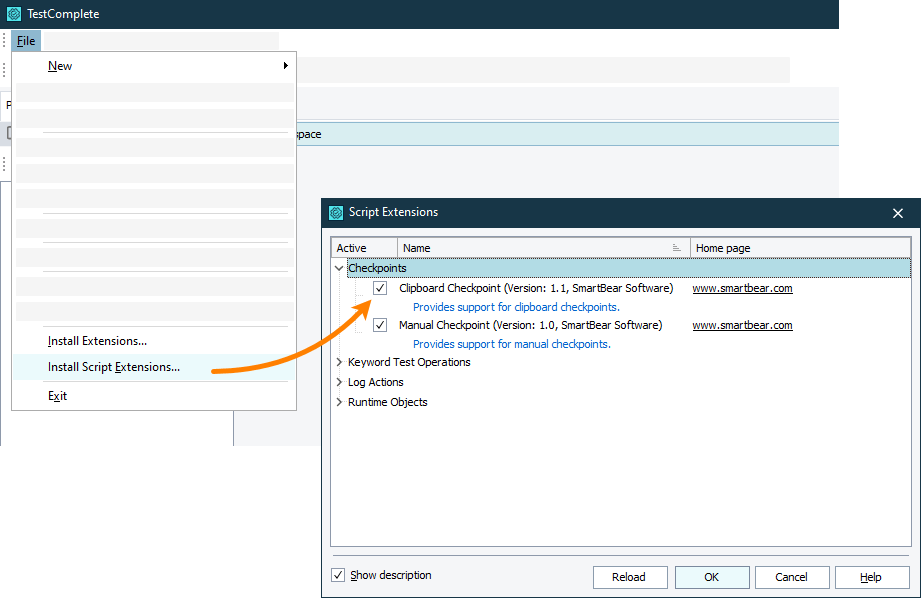
Task: Open the New submenu in File menu
Action: click(154, 66)
